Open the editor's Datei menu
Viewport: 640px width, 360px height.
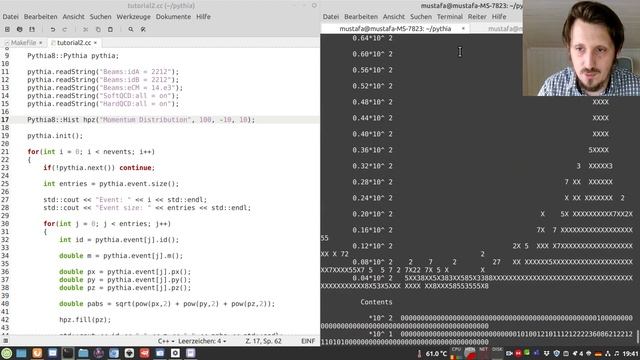coord(11,17)
